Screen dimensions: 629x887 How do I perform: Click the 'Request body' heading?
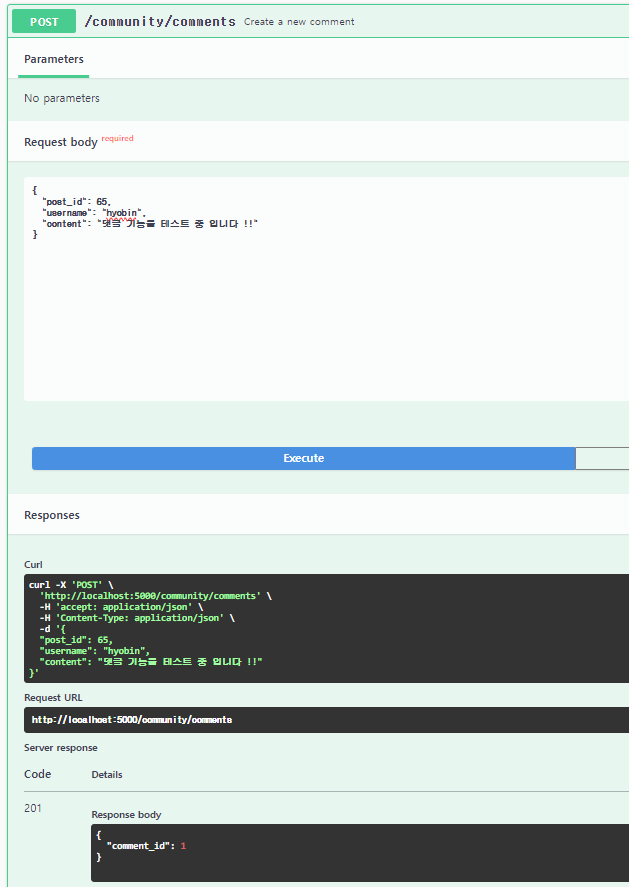61,142
